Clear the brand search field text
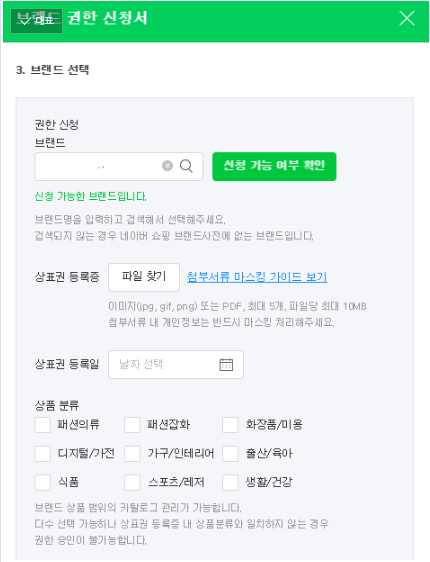 point(167,166)
